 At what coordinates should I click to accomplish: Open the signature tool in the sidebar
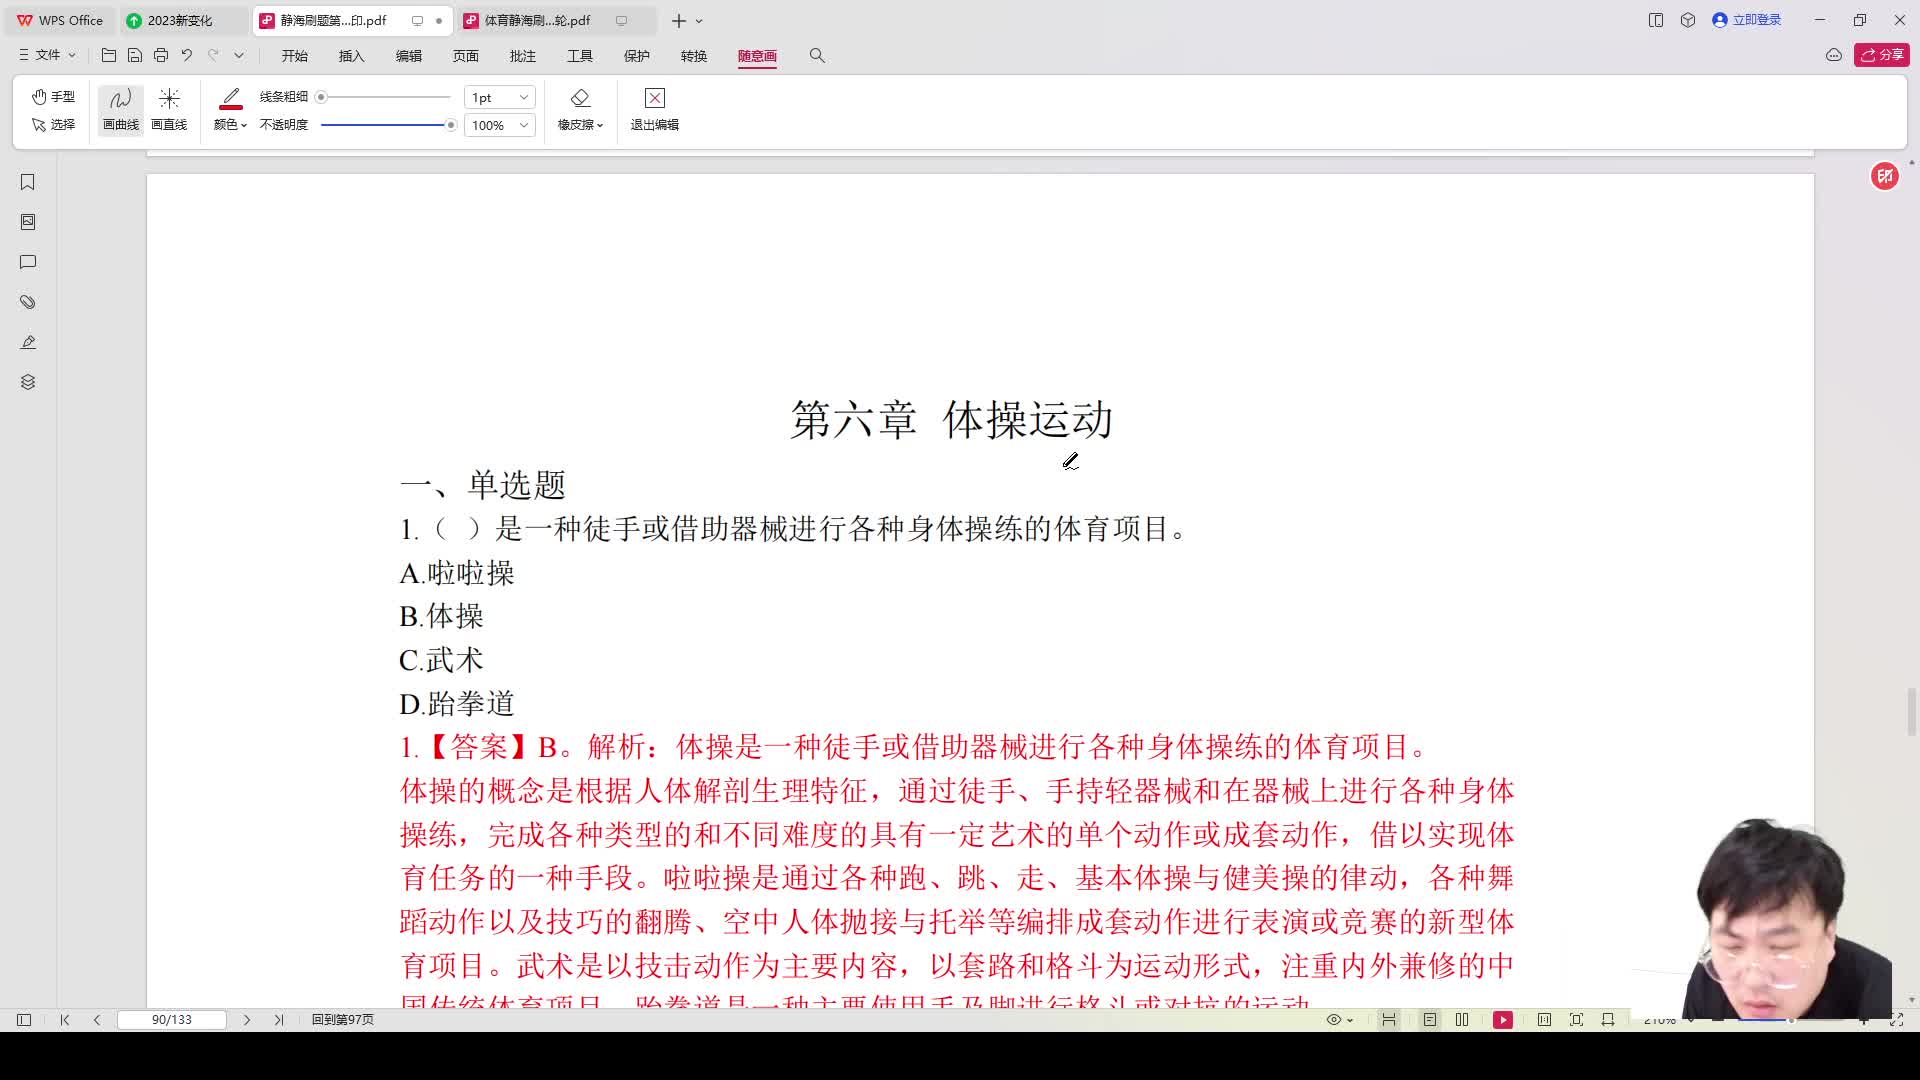[27, 342]
